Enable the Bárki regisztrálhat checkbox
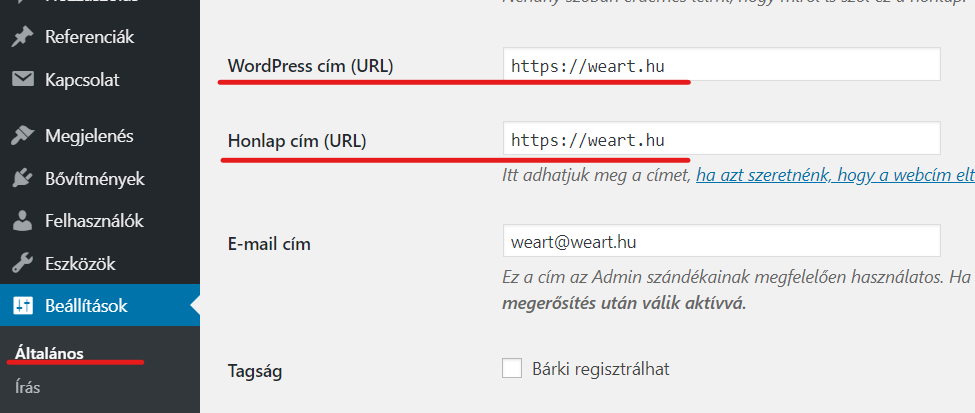 [x=512, y=369]
